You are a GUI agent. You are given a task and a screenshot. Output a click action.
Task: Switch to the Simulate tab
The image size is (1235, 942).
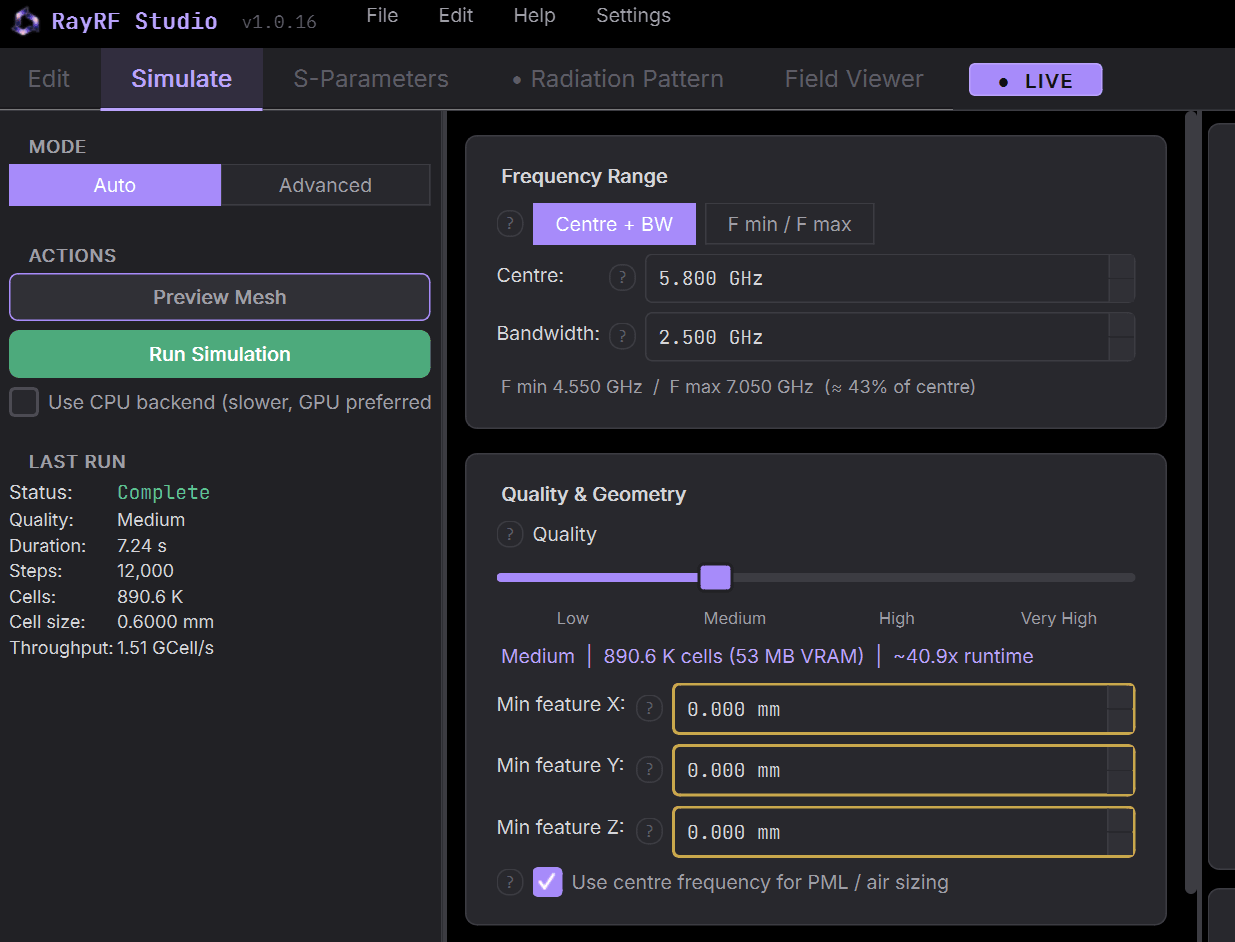pos(181,79)
